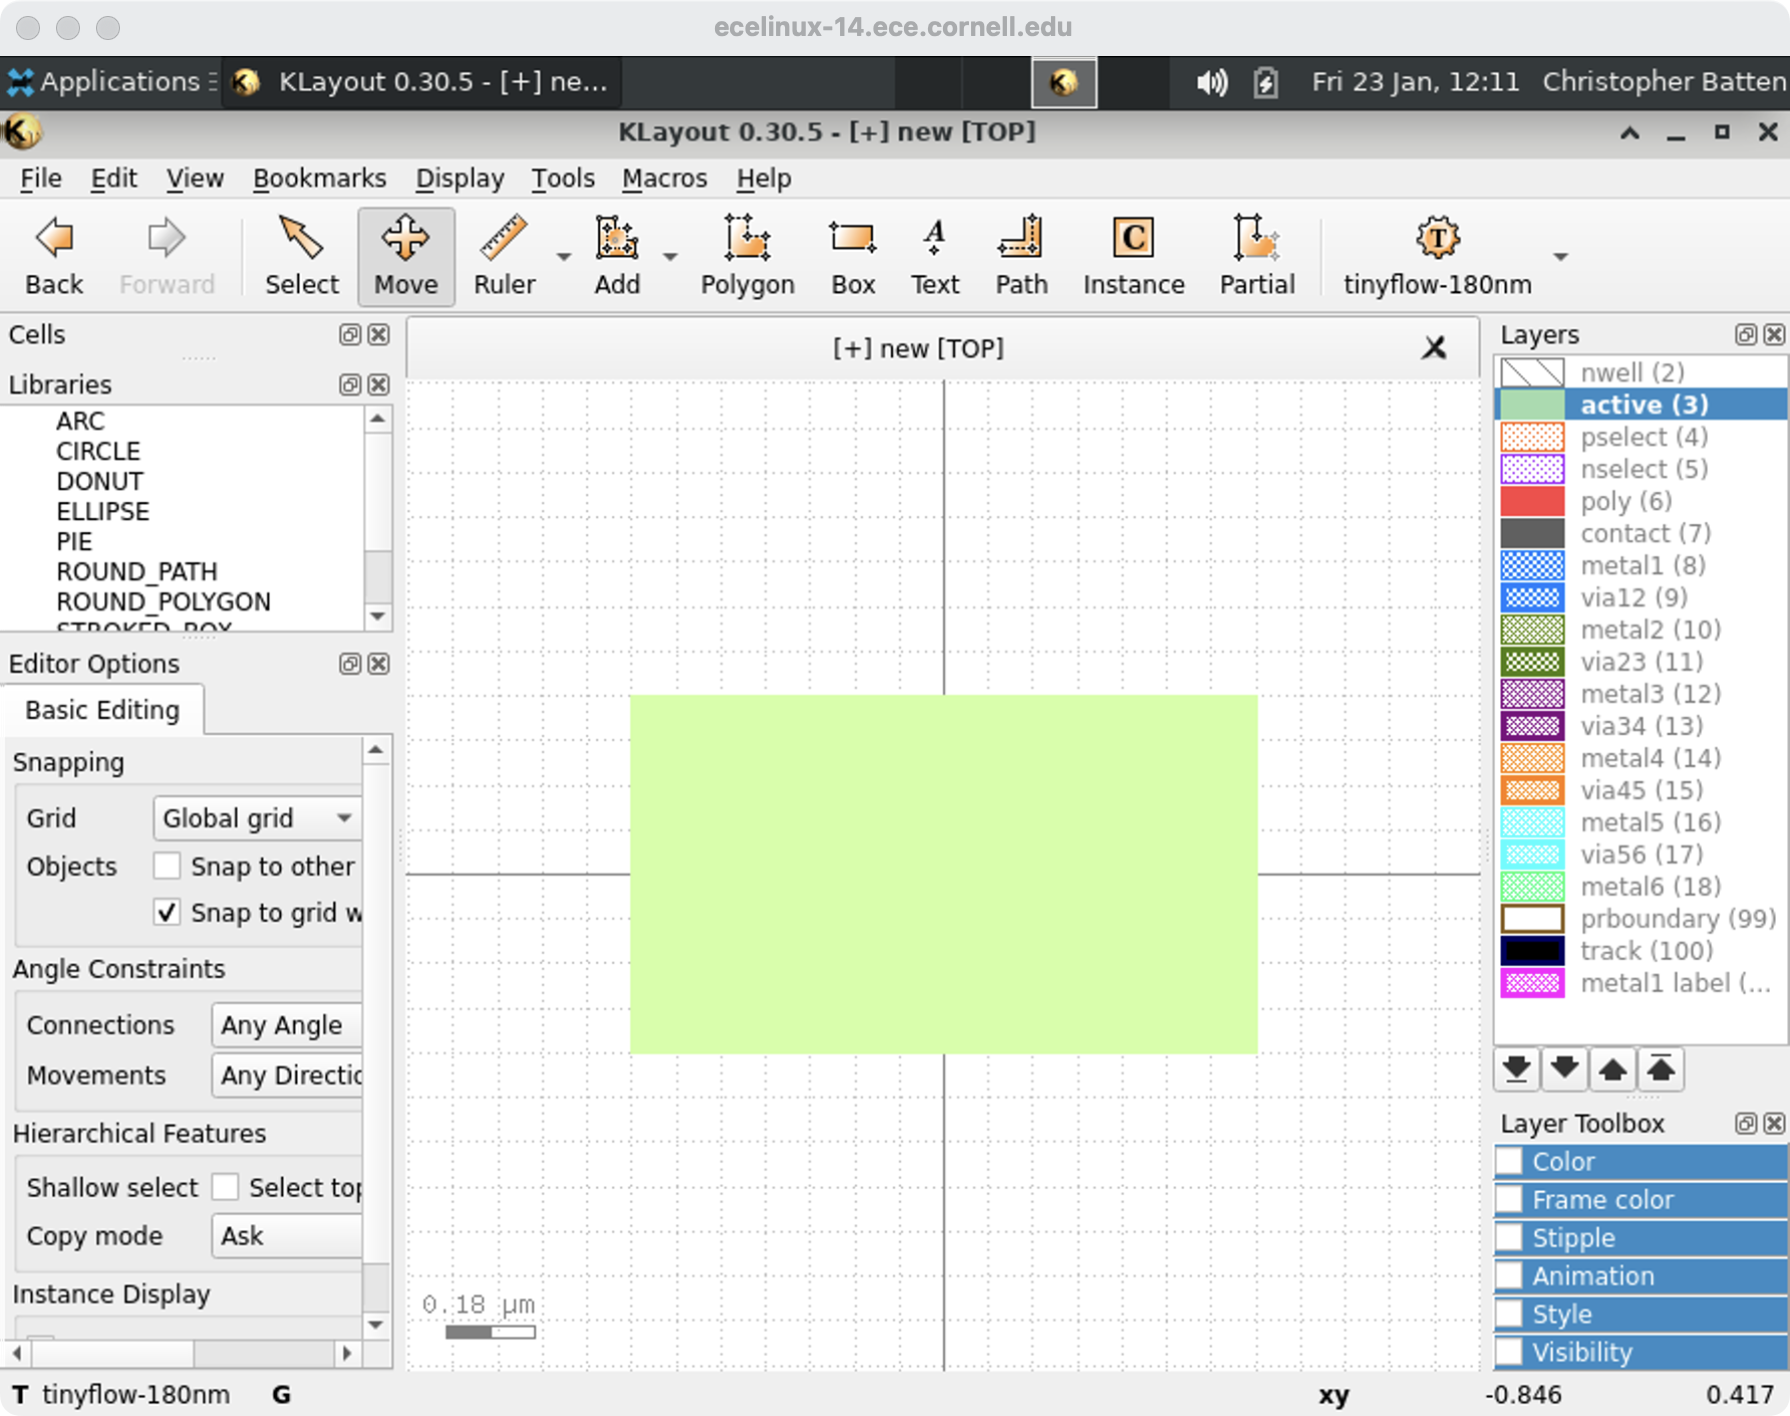
Task: Disable the Snap to grid checkbox
Action: tap(167, 912)
